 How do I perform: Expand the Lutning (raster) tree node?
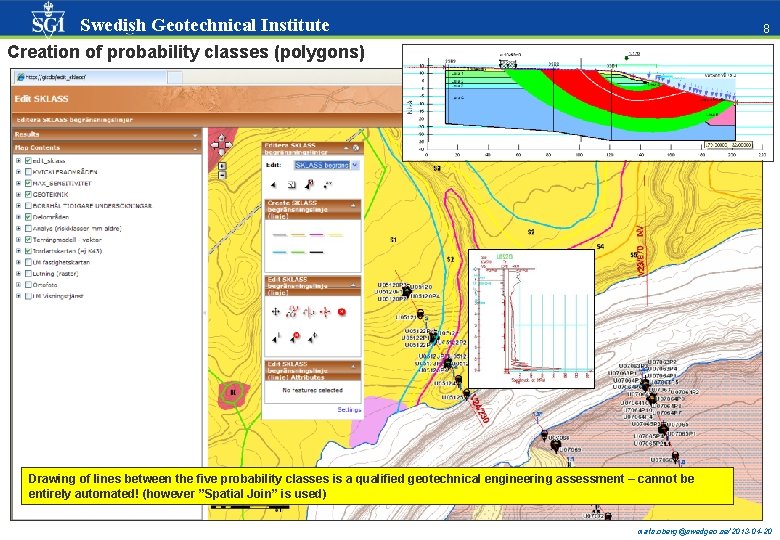(x=18, y=273)
